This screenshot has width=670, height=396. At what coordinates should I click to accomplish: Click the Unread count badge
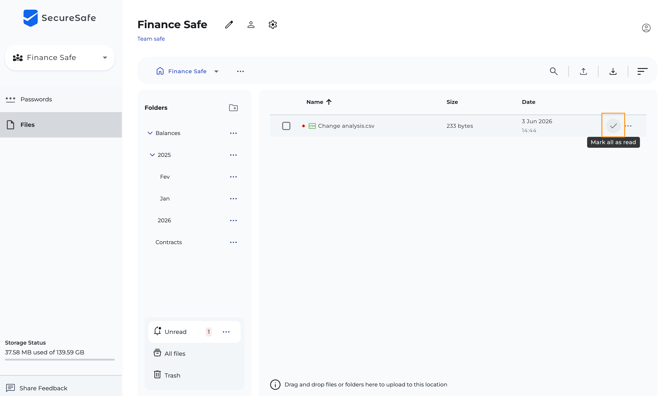coord(209,332)
